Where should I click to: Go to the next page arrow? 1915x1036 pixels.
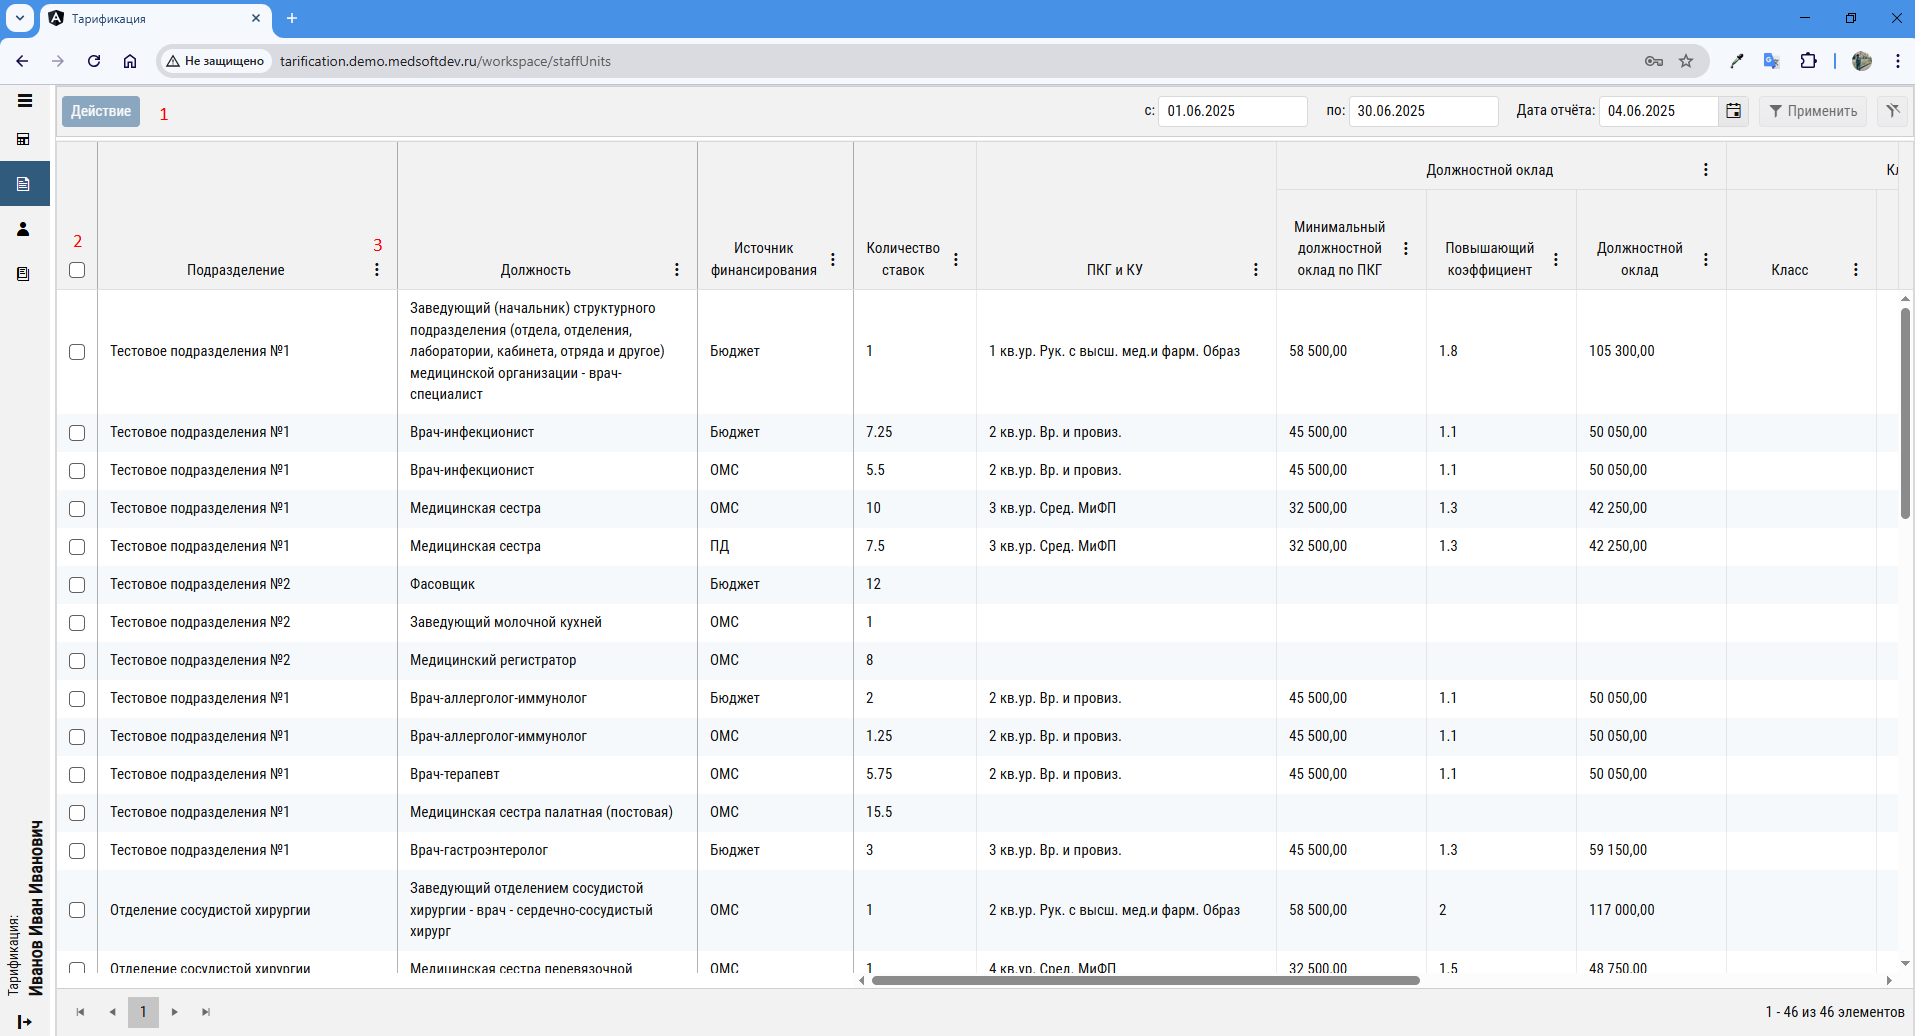pyautogui.click(x=175, y=1012)
